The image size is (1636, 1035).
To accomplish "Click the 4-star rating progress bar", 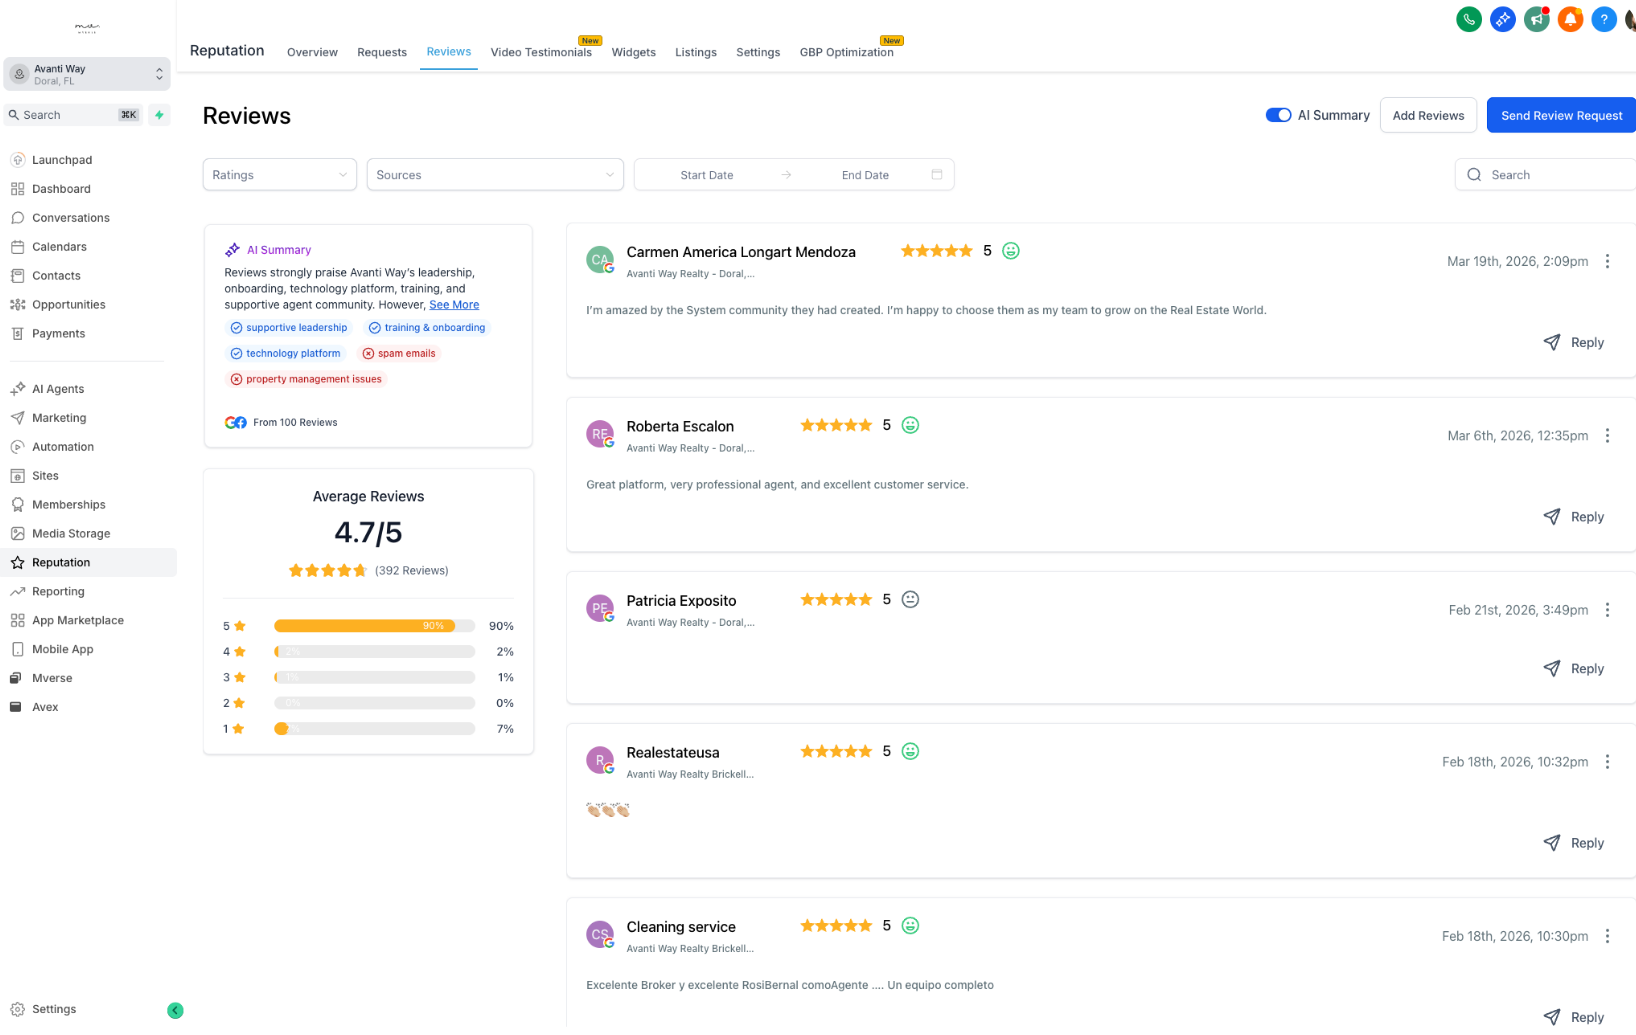I will point(374,652).
